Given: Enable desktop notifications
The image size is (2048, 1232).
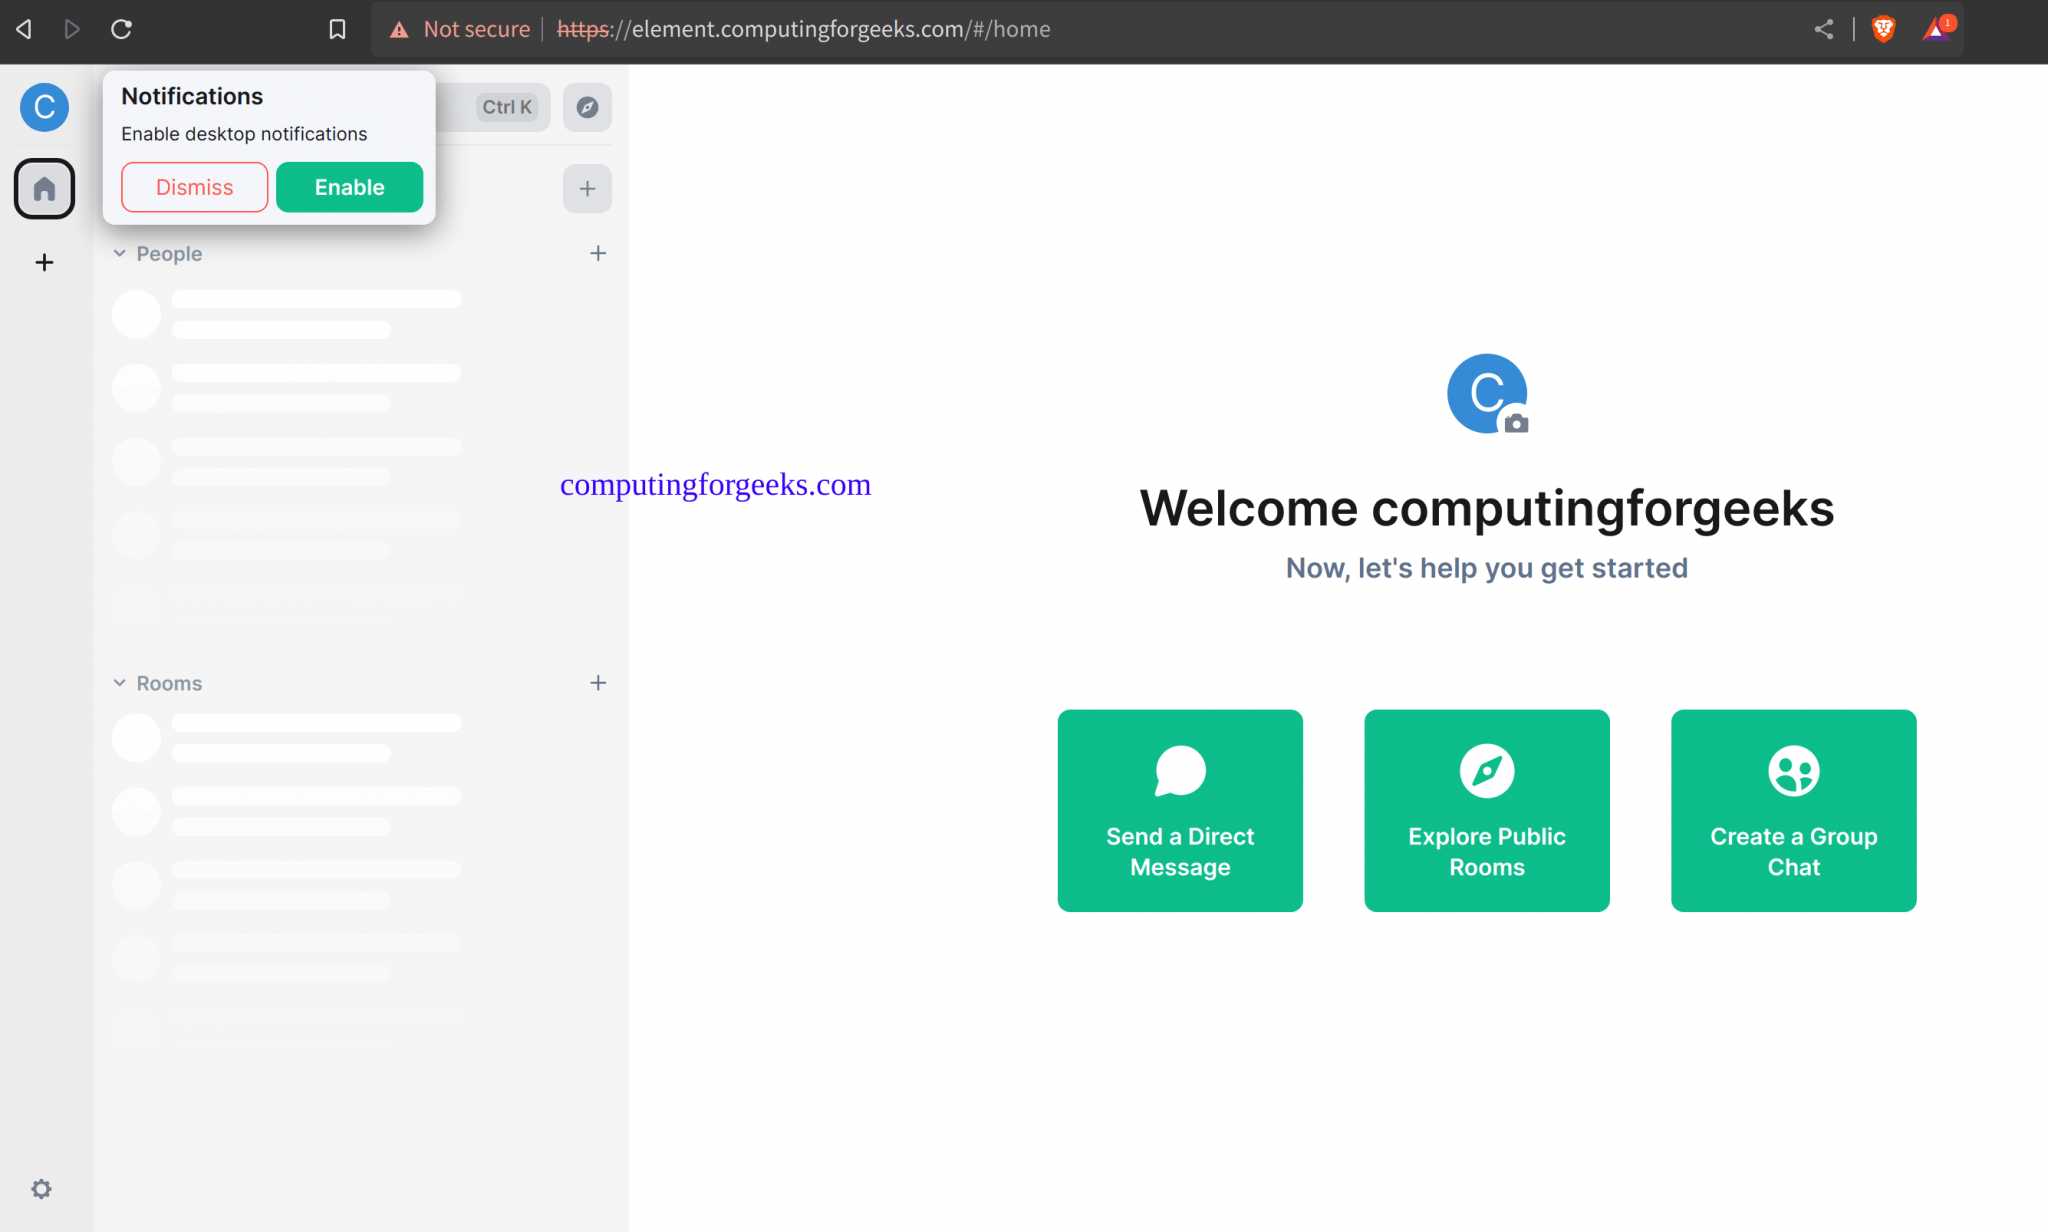Looking at the screenshot, I should (x=349, y=187).
